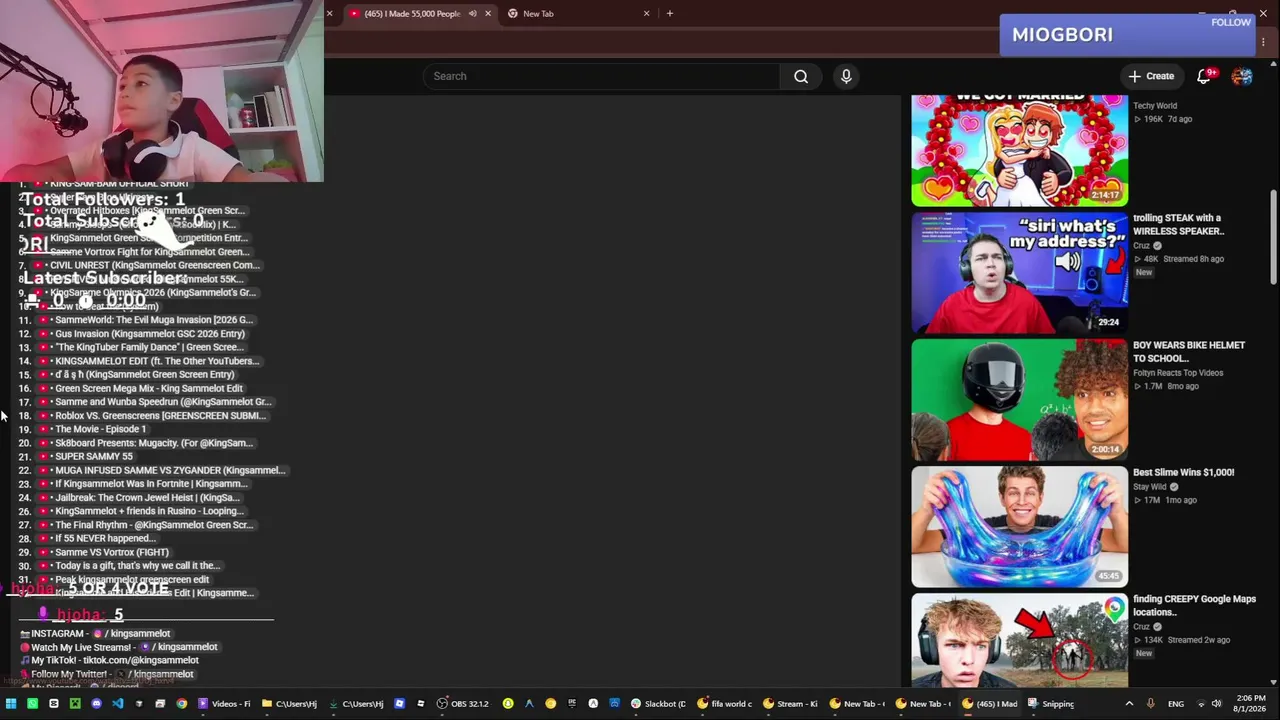Open the 'We Got Married' video thumbnail
1280x720 pixels.
[x=1019, y=150]
